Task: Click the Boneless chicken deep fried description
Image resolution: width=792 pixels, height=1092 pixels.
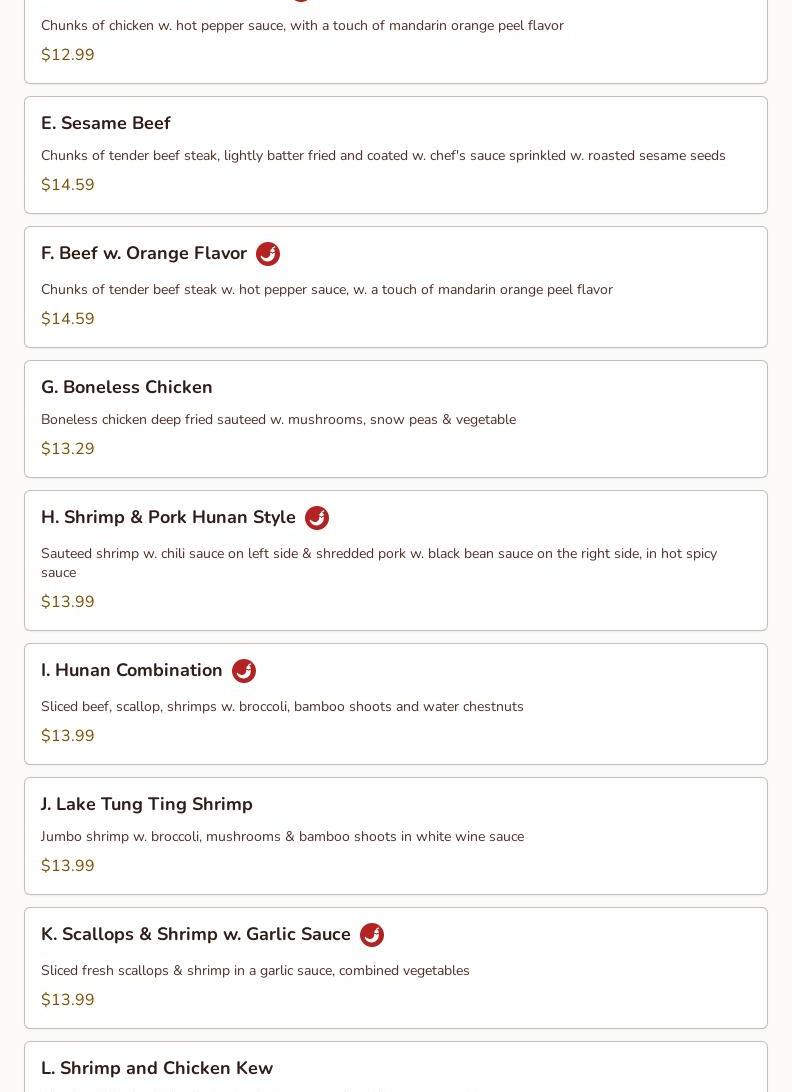Action: coord(279,419)
